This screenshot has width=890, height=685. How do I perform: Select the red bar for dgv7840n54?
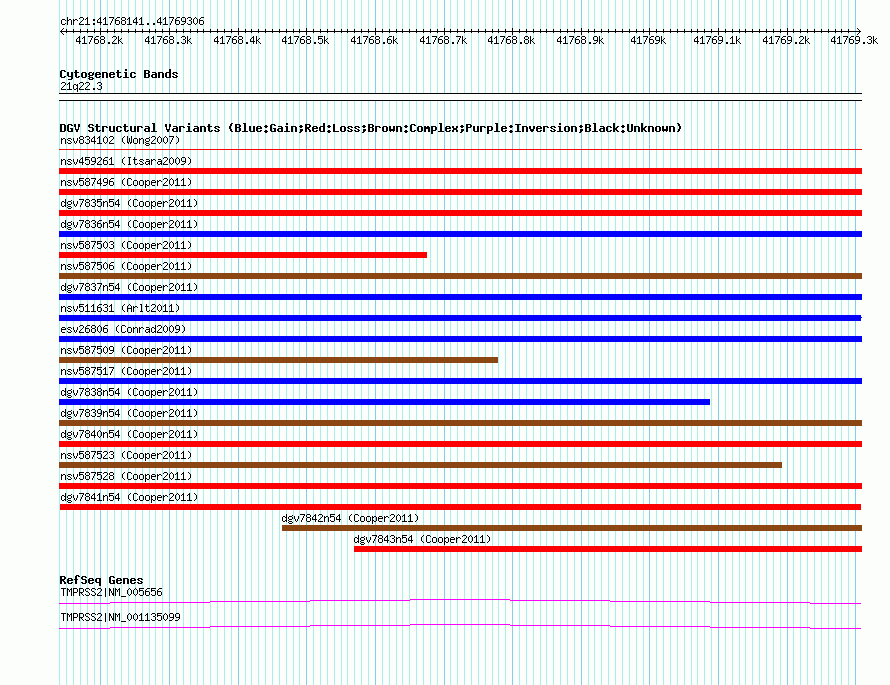pos(460,444)
